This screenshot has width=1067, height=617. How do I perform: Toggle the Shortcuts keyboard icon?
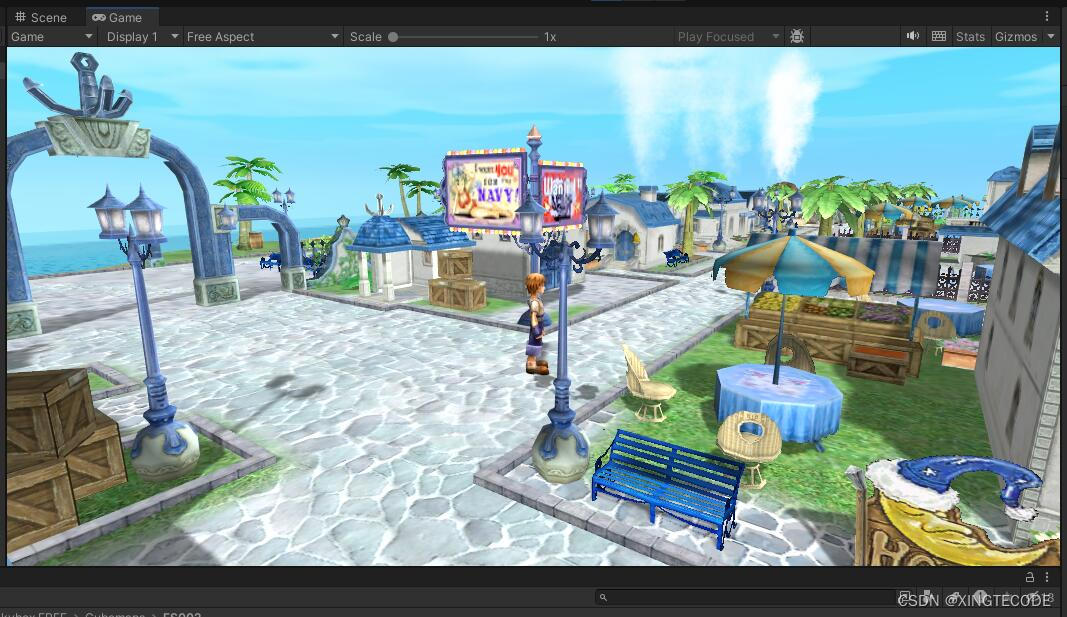pos(938,36)
